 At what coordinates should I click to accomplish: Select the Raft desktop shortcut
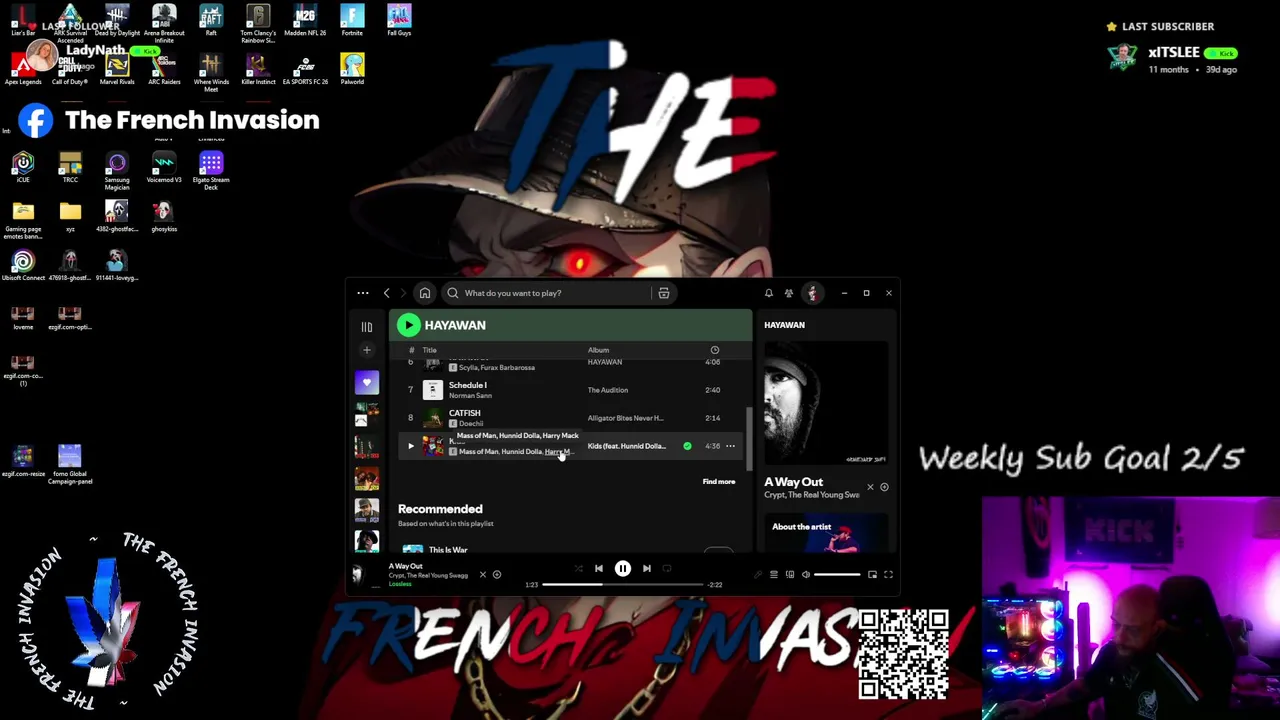pyautogui.click(x=211, y=20)
